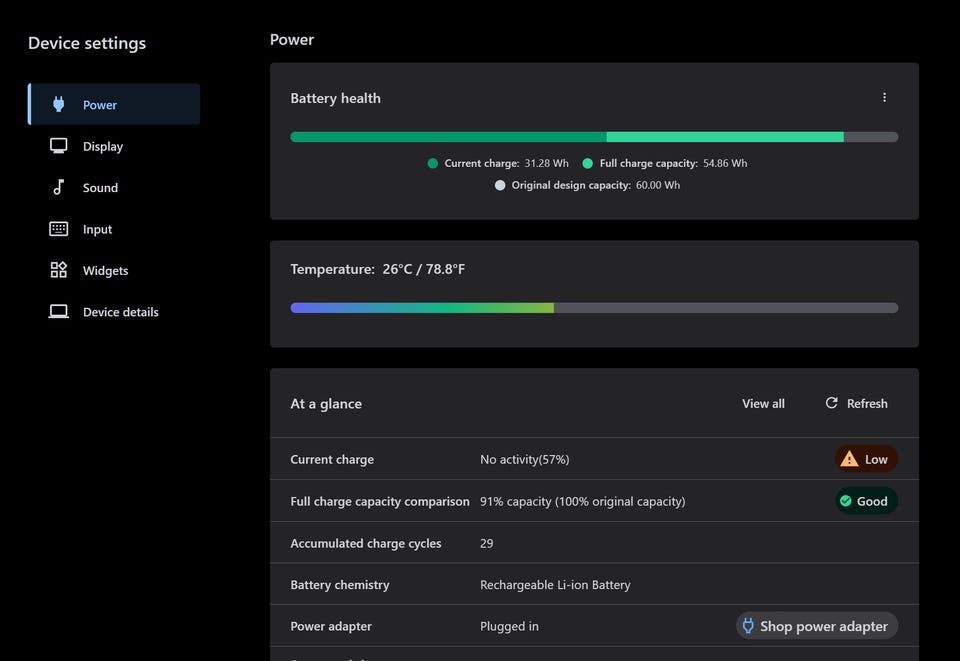This screenshot has width=960, height=661.
Task: Click the Refresh button label
Action: point(867,404)
